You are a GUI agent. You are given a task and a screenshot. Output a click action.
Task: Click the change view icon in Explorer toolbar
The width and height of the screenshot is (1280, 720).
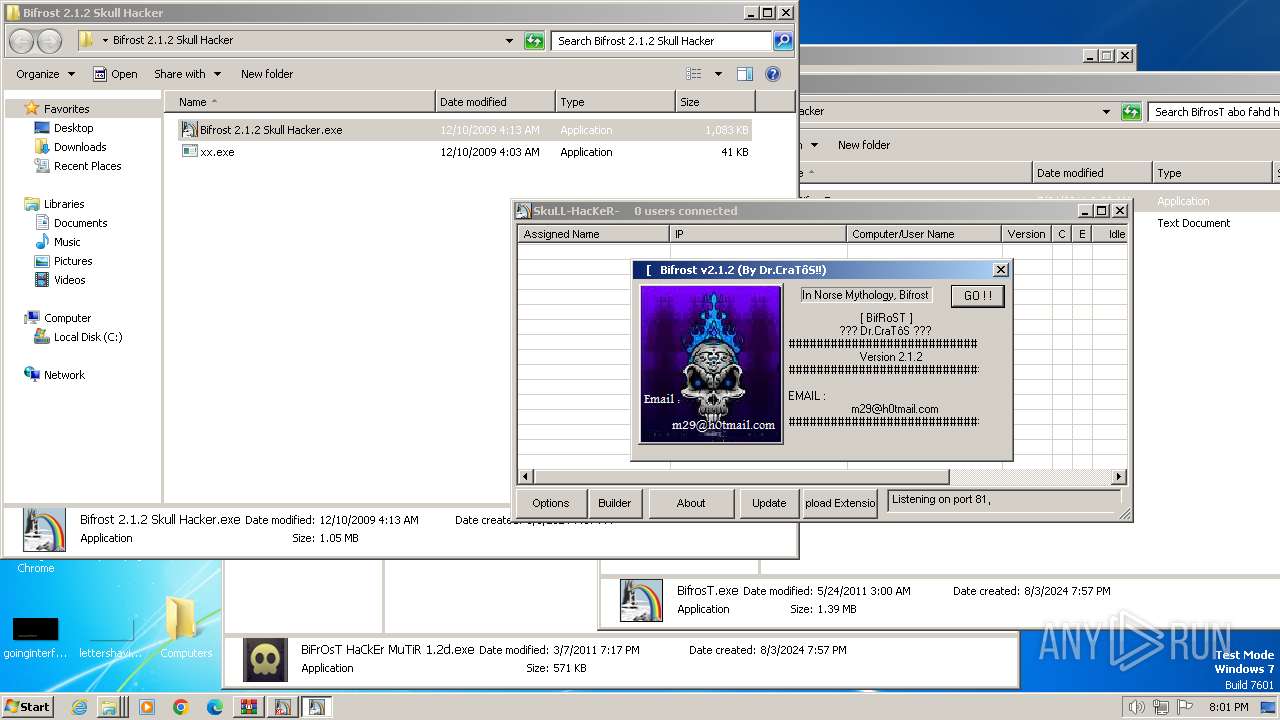point(694,74)
